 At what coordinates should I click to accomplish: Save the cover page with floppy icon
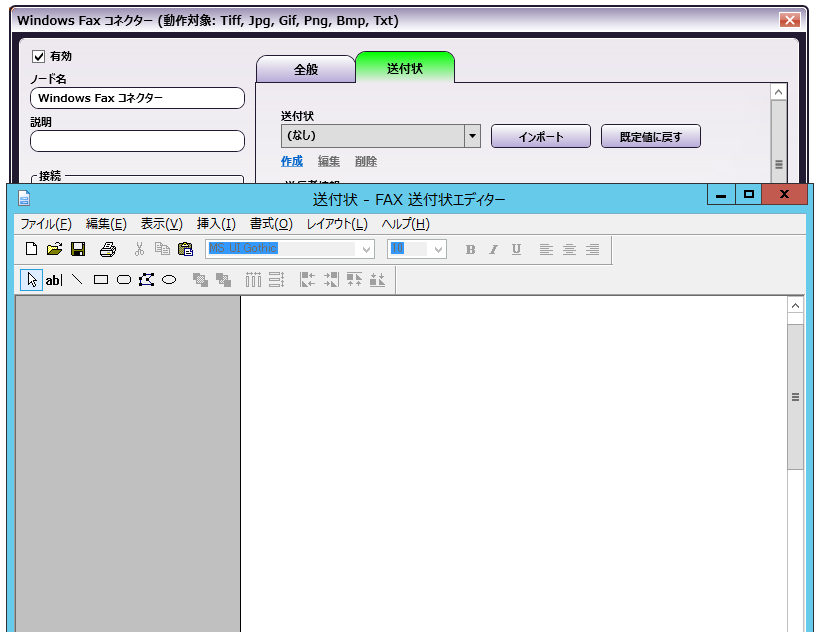pyautogui.click(x=78, y=249)
